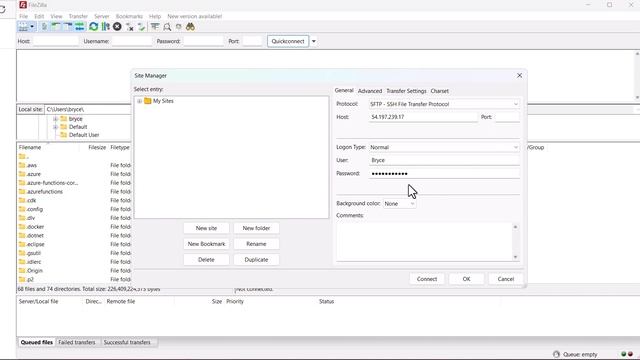
Task: Expand the My Sites tree node
Action: point(140,101)
